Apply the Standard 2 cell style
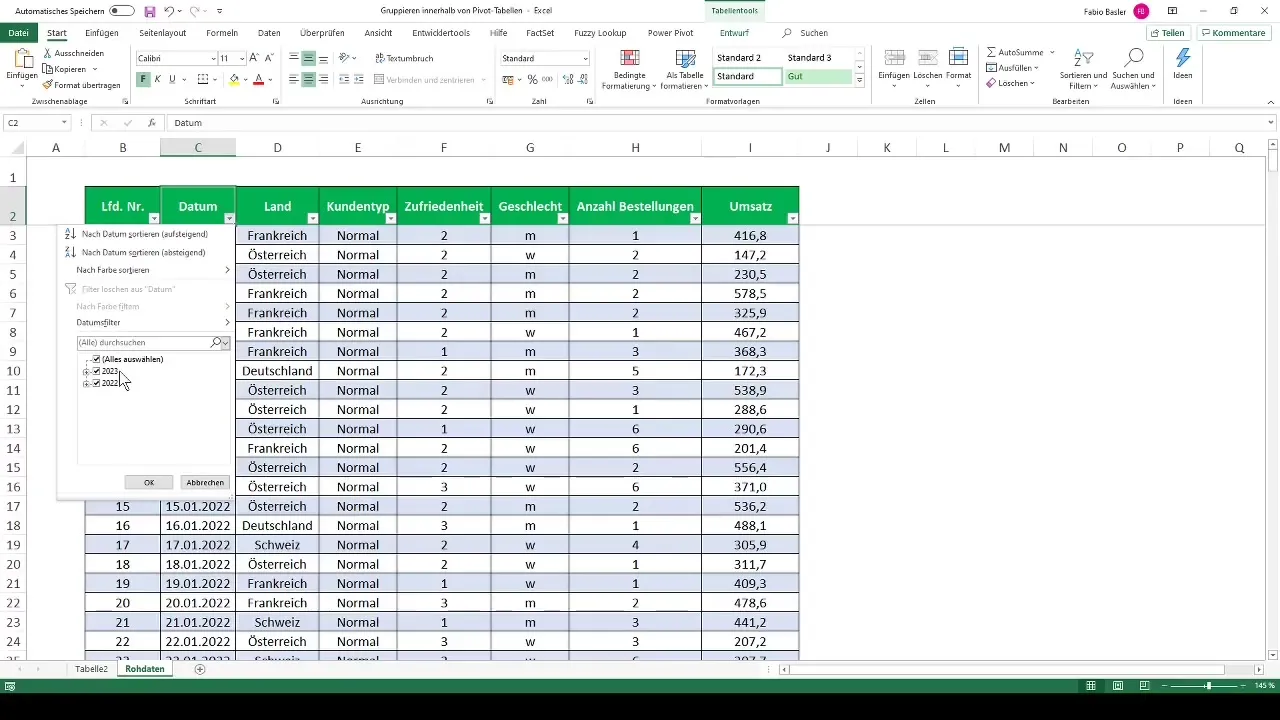The image size is (1280, 720). pos(748,58)
